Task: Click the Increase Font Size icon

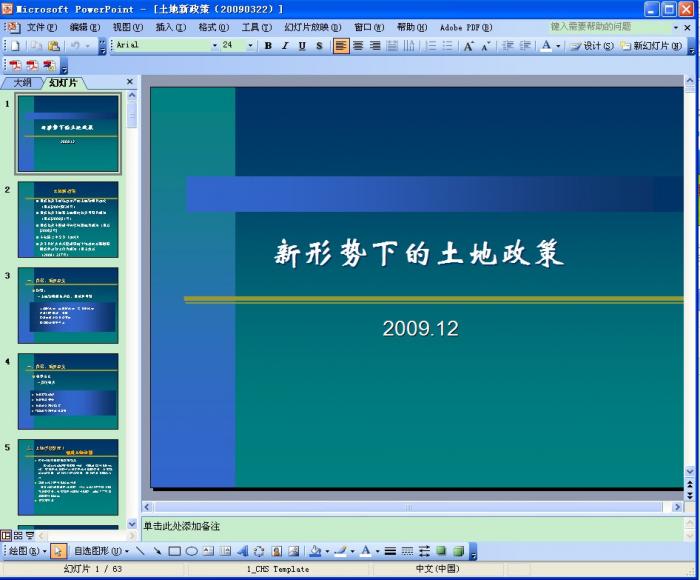Action: click(468, 46)
